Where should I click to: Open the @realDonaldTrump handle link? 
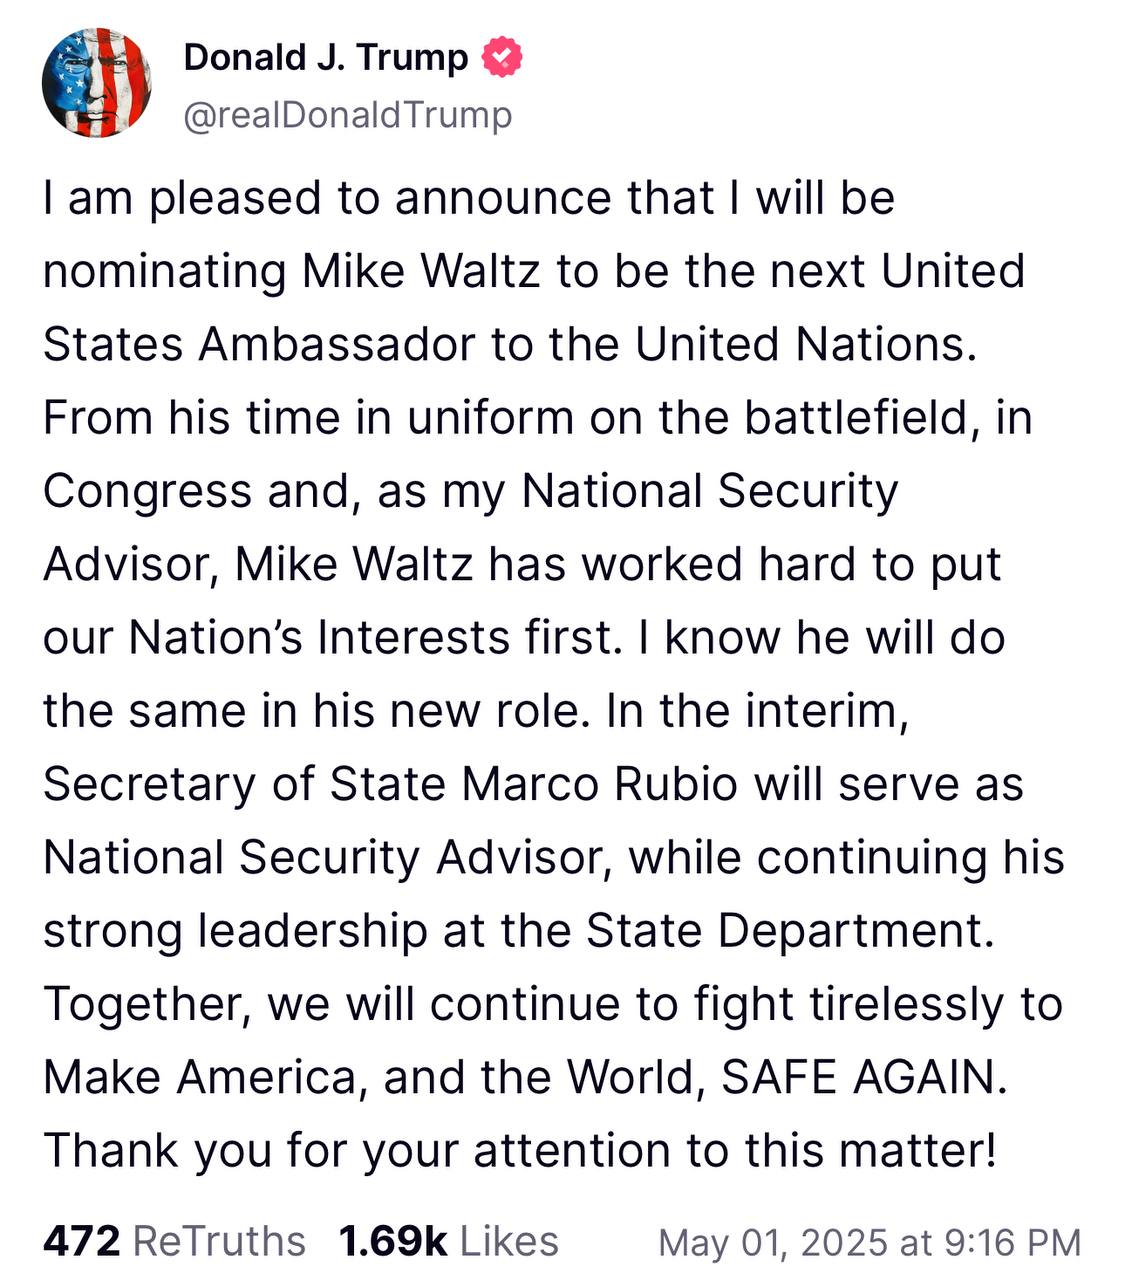point(347,115)
